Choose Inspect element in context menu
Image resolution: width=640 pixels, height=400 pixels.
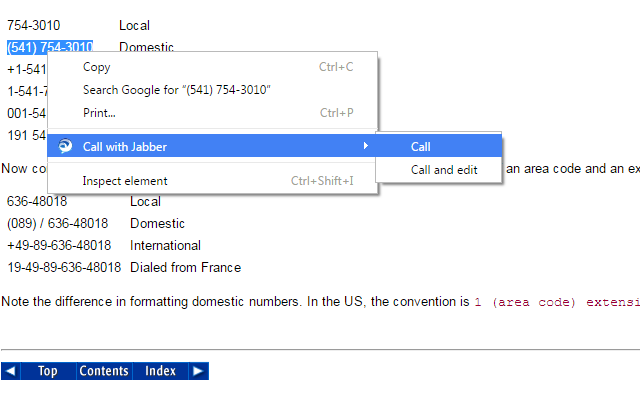click(x=125, y=181)
